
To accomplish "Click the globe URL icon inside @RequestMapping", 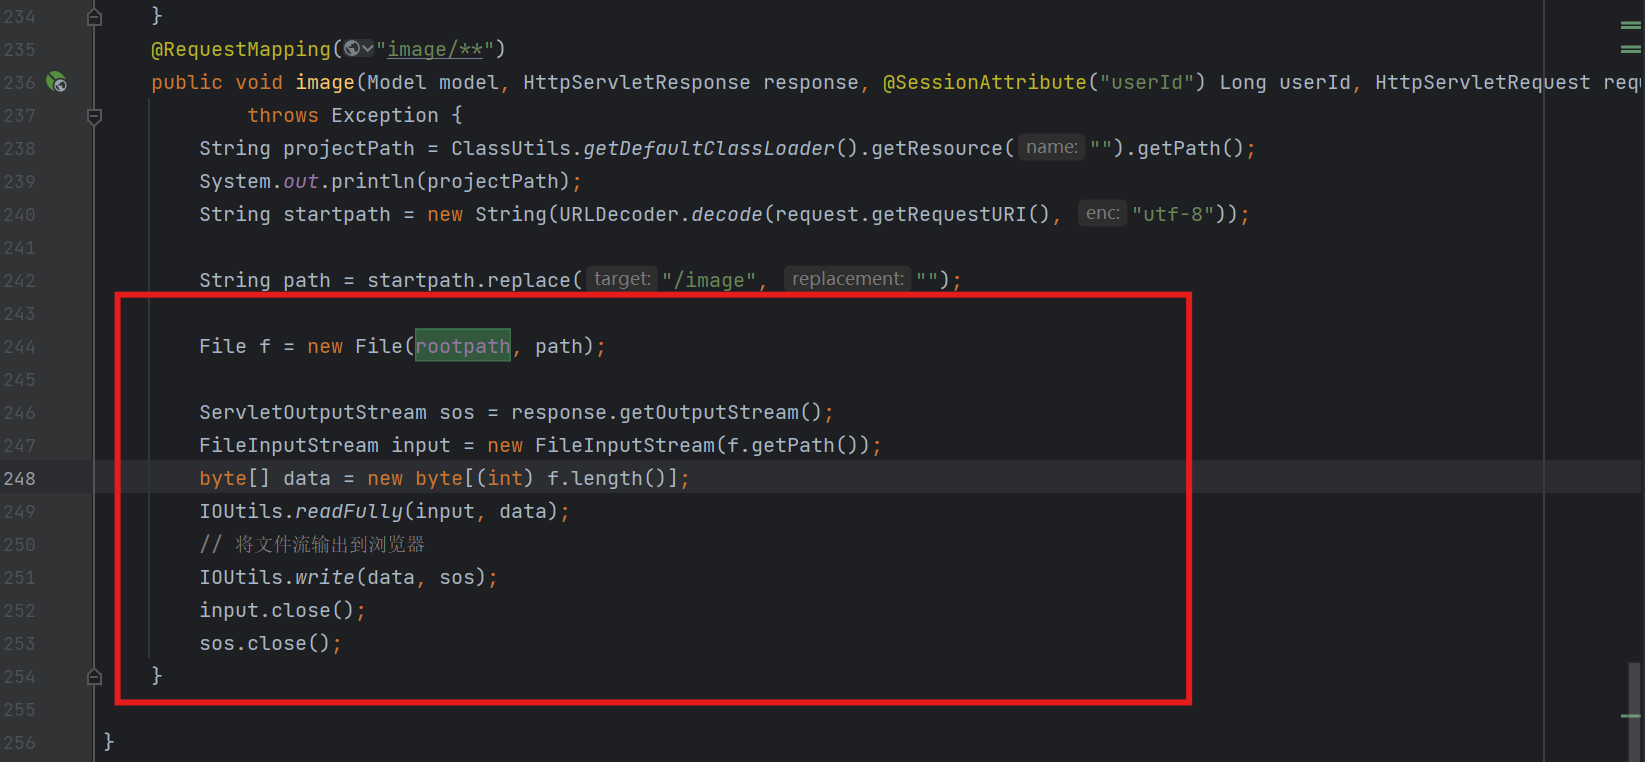I will coord(352,49).
